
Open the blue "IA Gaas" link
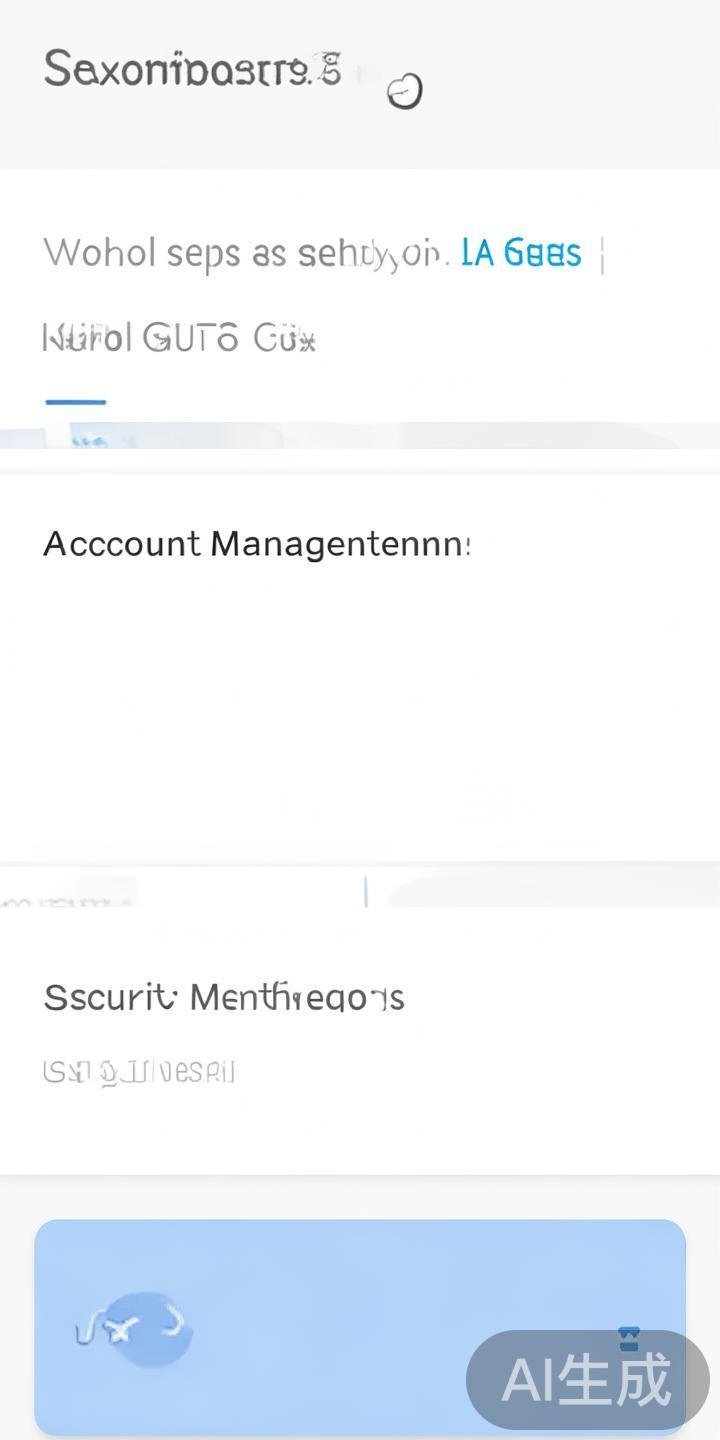pos(521,253)
